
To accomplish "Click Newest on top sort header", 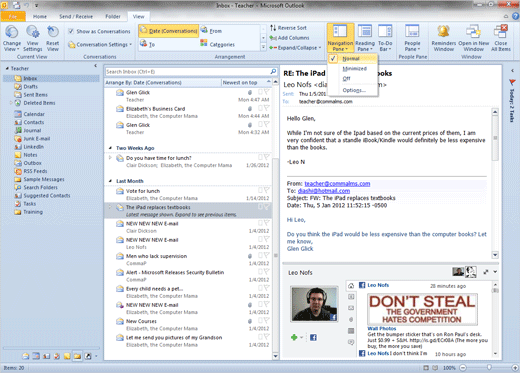I will click(246, 82).
